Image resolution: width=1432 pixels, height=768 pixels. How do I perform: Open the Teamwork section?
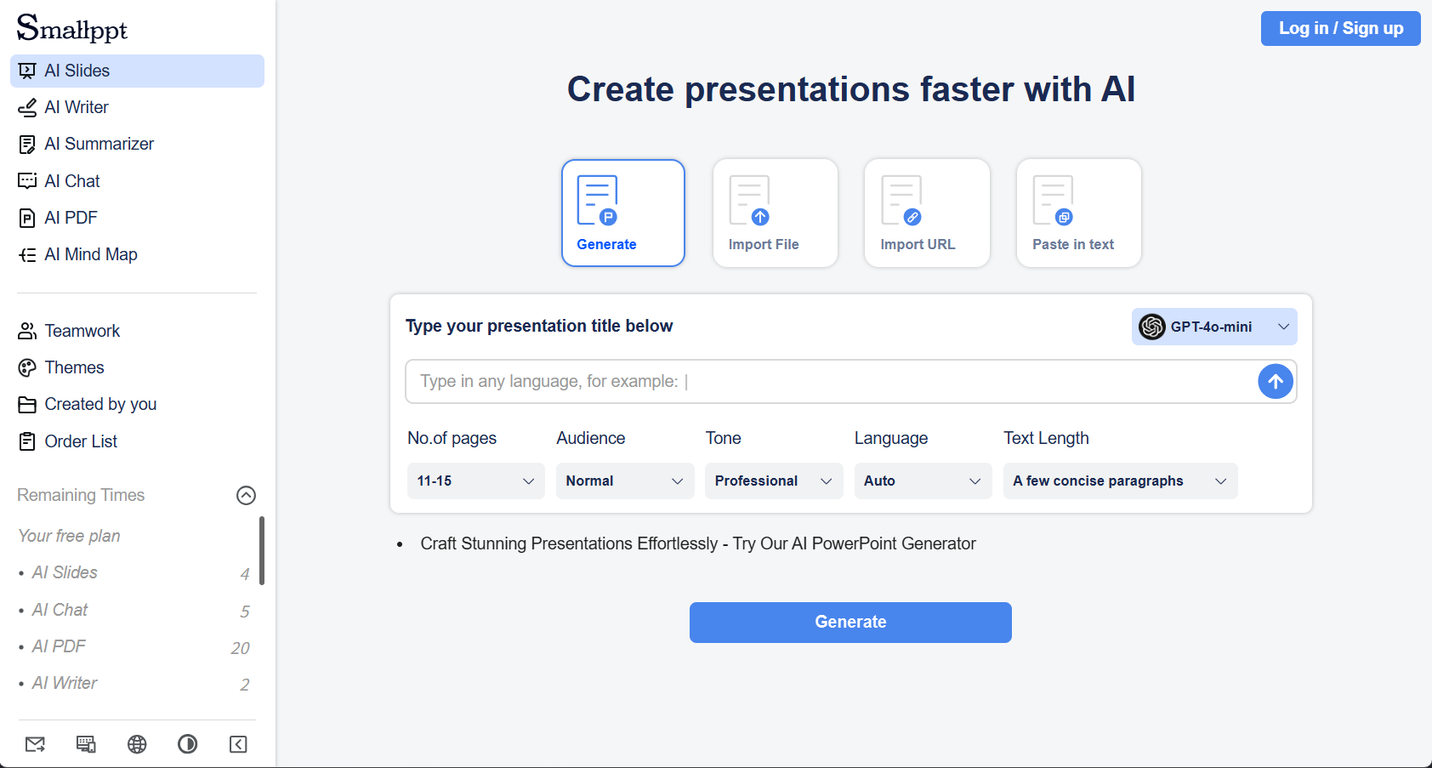81,330
